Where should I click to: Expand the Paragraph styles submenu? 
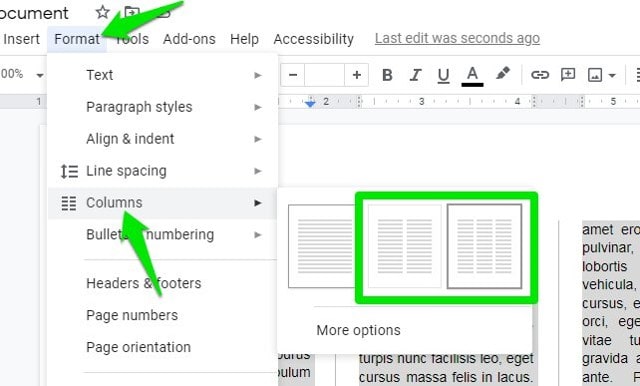pyautogui.click(x=162, y=107)
